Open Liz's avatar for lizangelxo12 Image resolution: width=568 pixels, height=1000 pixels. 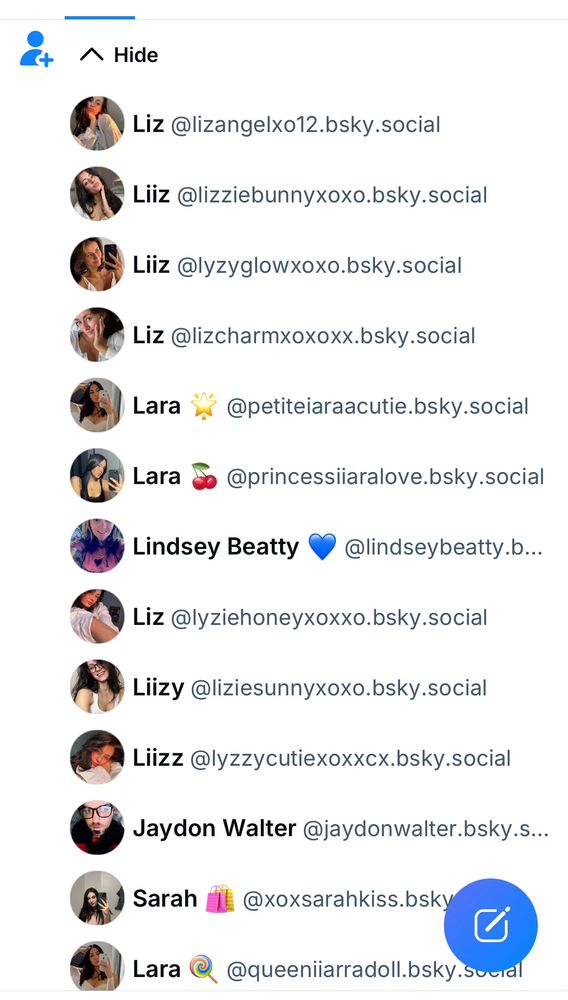(97, 124)
